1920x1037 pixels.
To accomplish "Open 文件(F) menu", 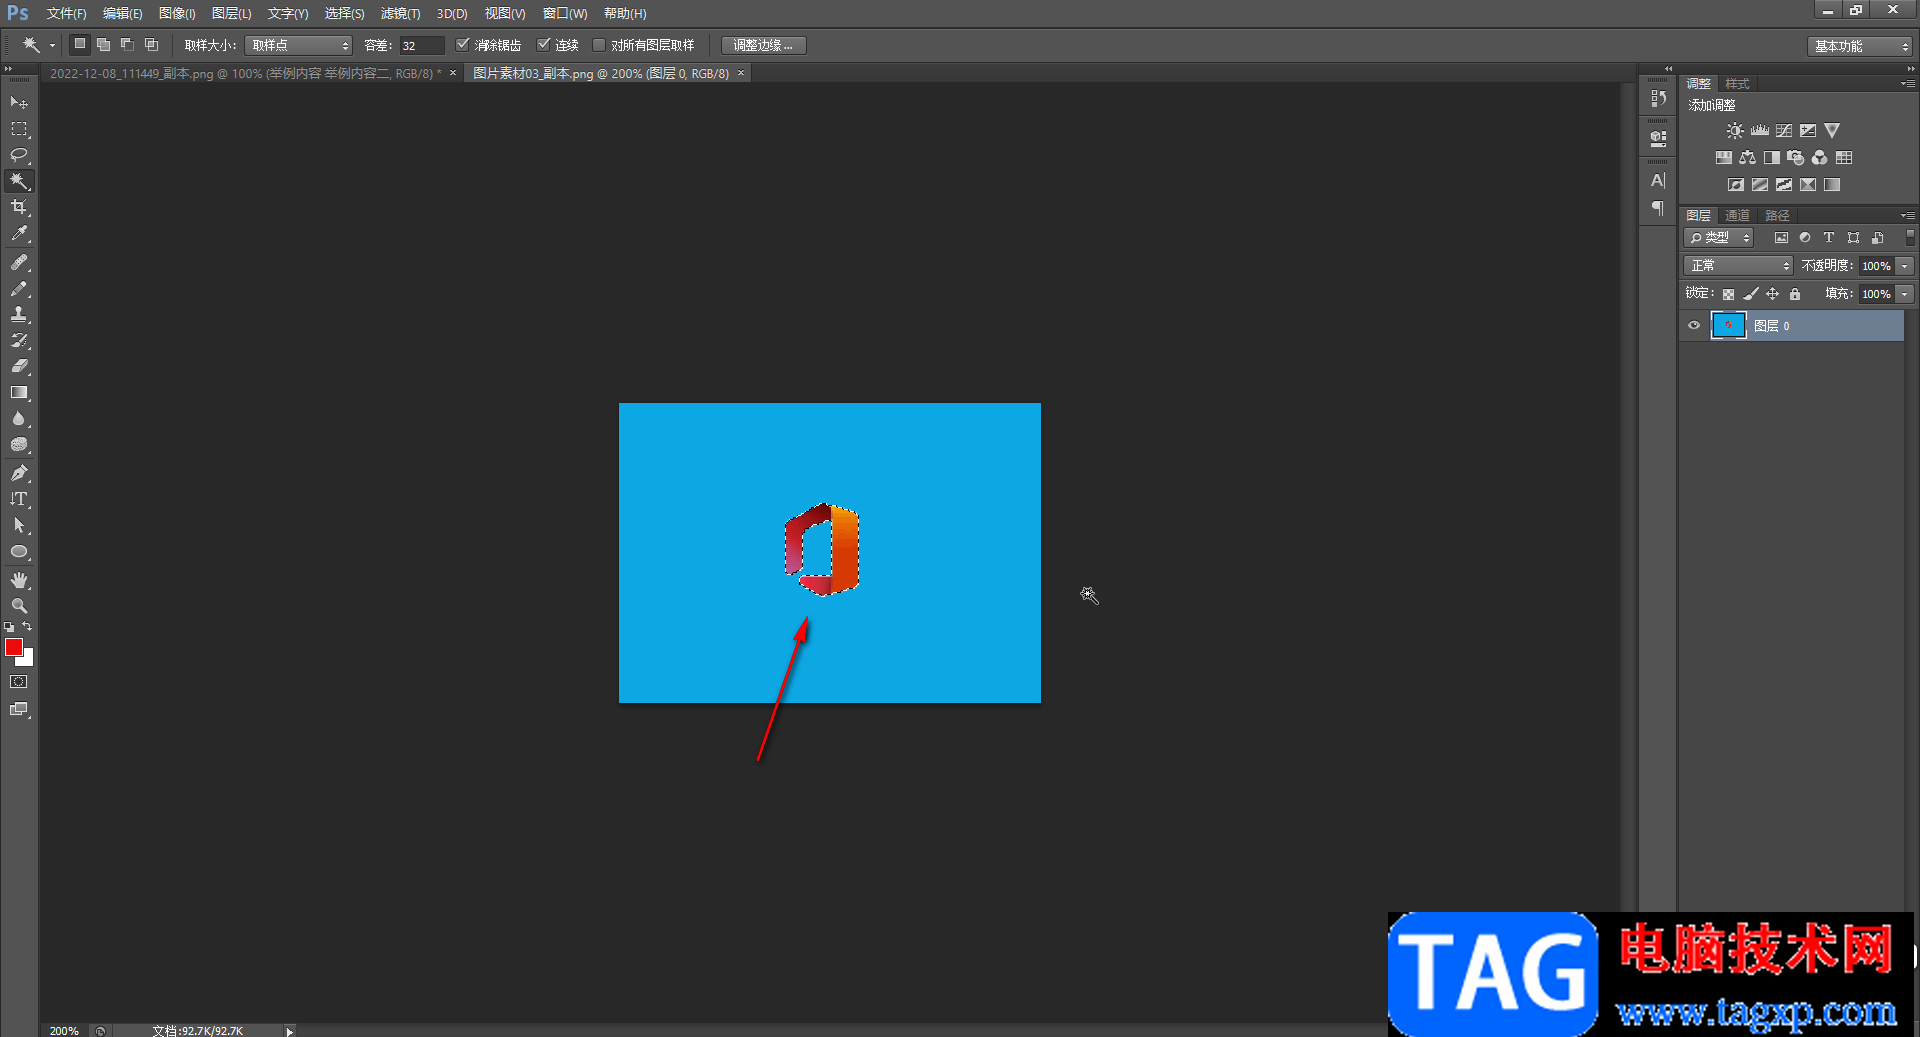I will click(x=66, y=14).
